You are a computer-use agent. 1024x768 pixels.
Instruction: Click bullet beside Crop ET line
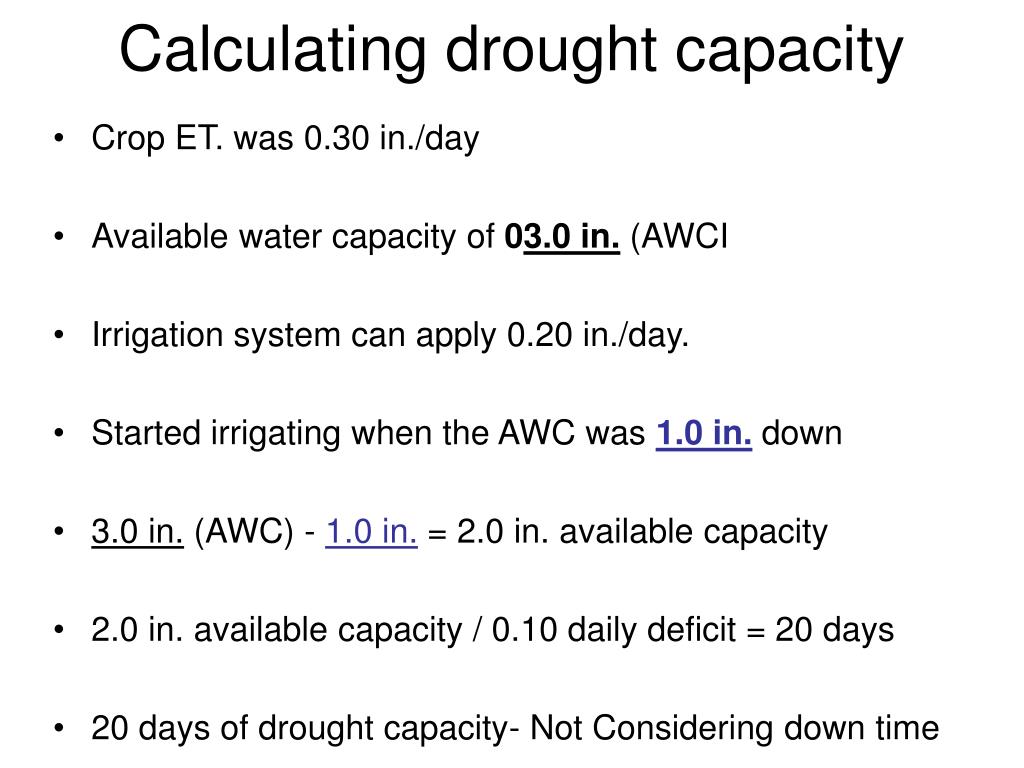59,138
